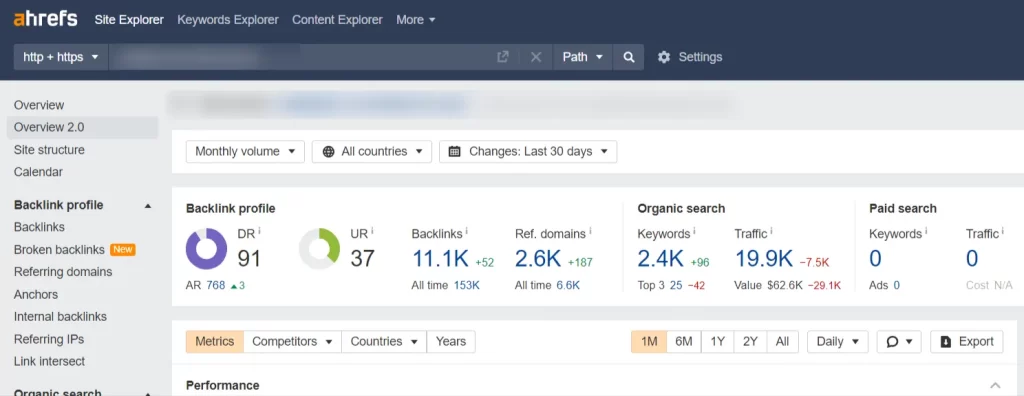Open Overview 2.0 in sidebar
This screenshot has width=1024, height=396.
82,127
